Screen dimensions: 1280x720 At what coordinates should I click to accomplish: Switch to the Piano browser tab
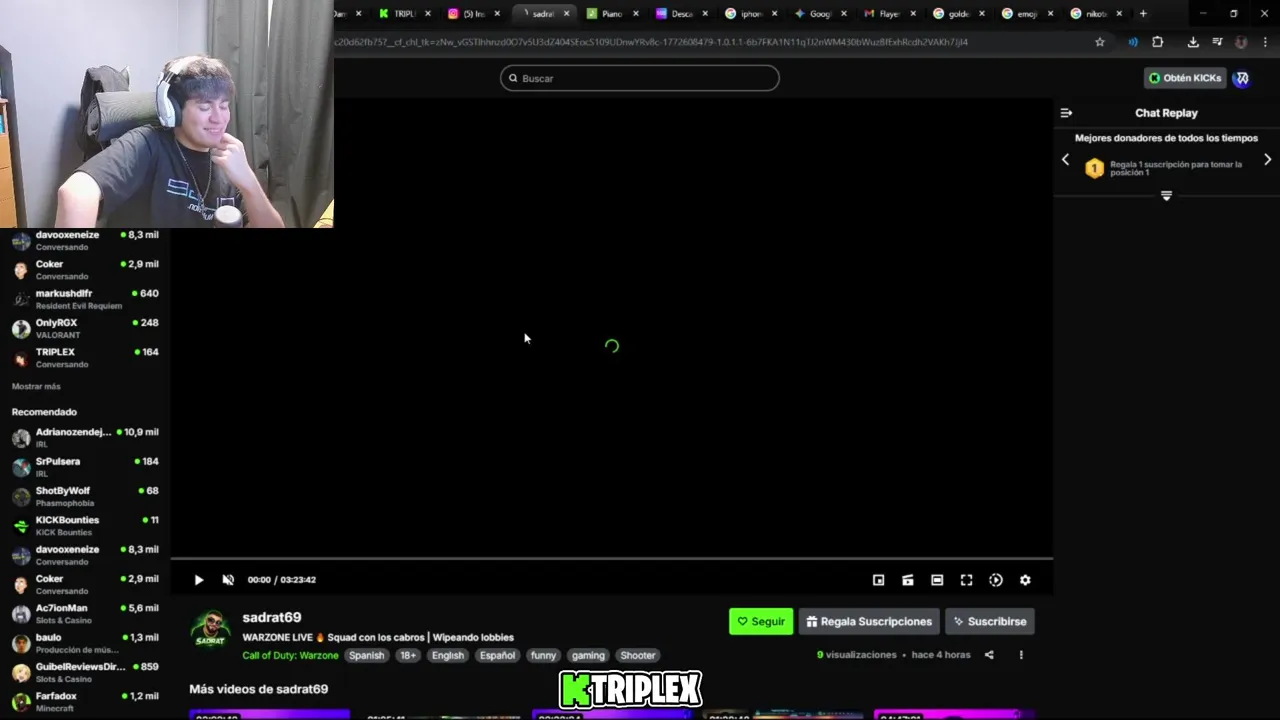610,14
